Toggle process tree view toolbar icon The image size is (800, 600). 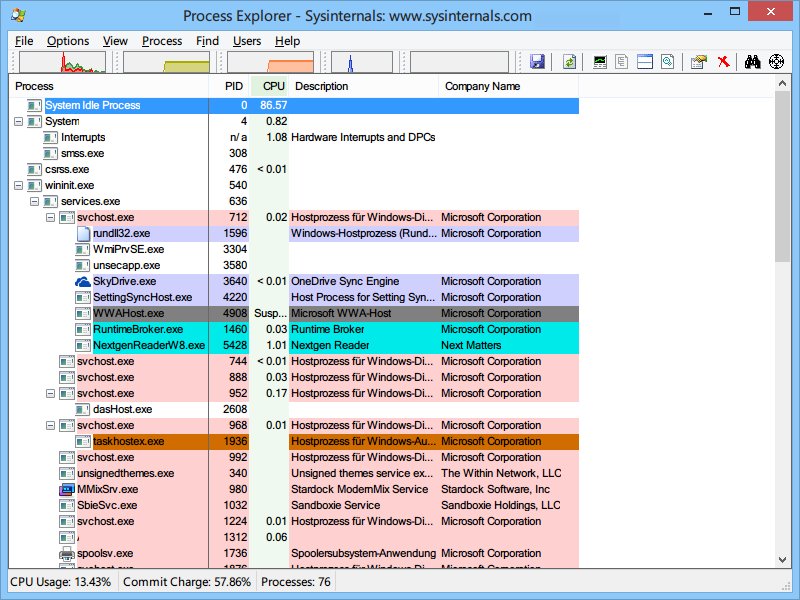point(621,62)
